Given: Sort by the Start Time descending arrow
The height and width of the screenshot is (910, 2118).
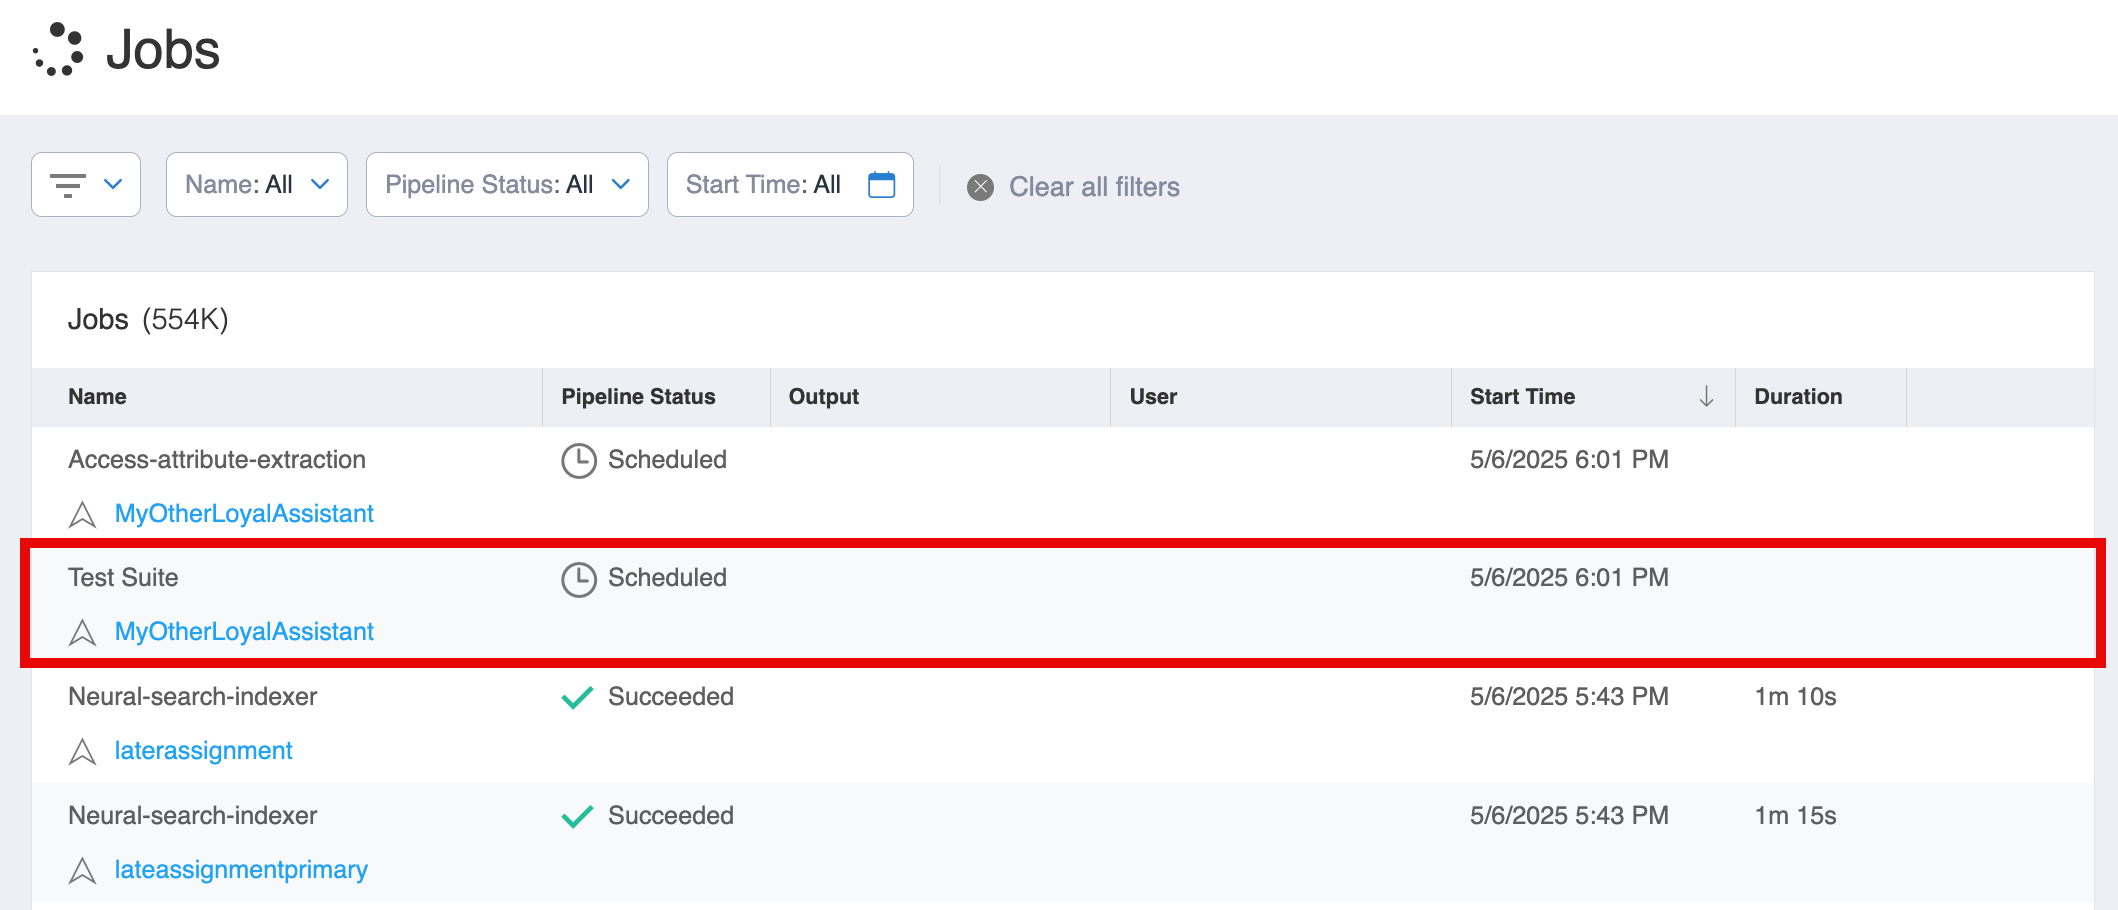Looking at the screenshot, I should [x=1706, y=397].
